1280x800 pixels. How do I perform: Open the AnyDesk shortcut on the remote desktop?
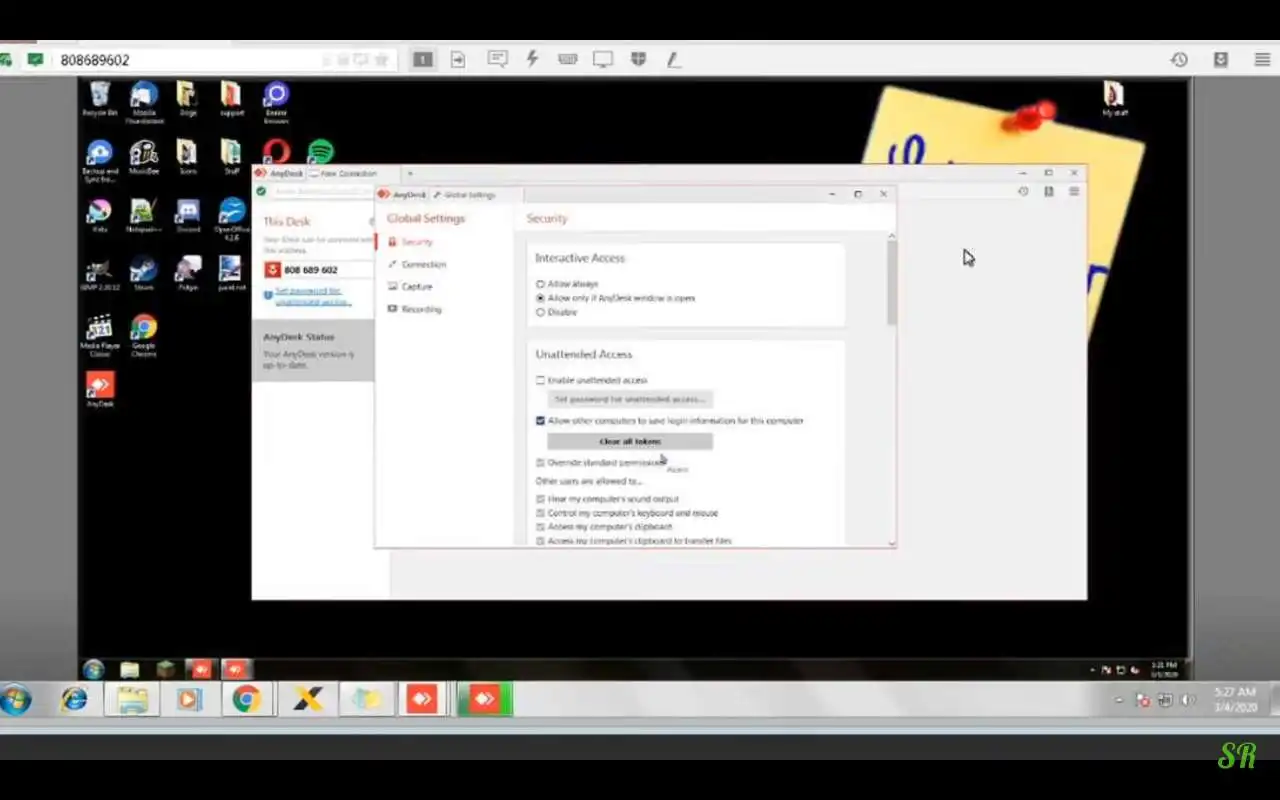pyautogui.click(x=100, y=389)
